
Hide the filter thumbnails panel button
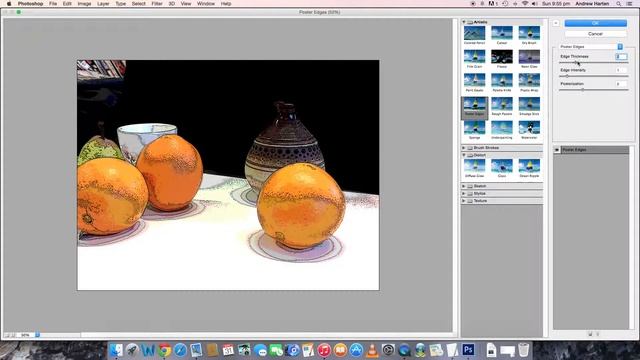tap(556, 23)
